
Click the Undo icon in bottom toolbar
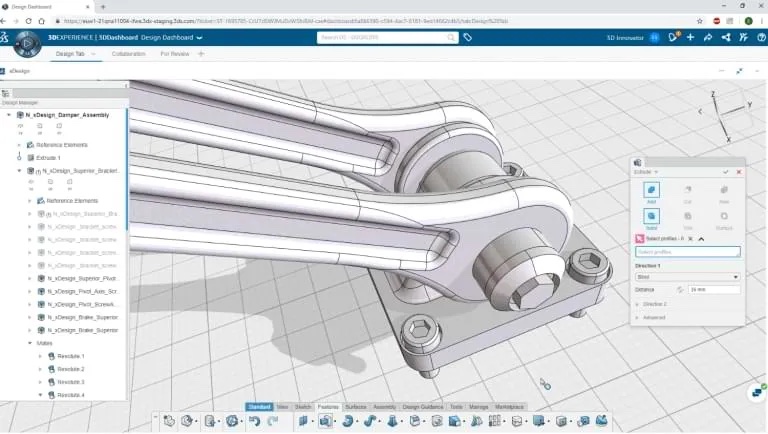pyautogui.click(x=254, y=421)
